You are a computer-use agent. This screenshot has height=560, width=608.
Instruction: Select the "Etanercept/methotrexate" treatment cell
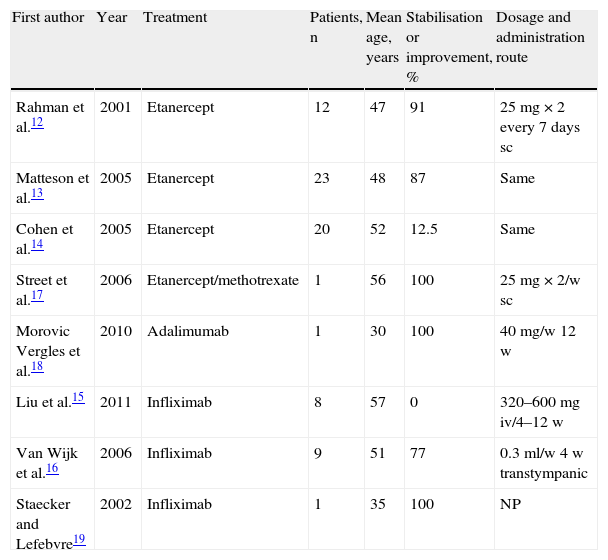[222, 281]
